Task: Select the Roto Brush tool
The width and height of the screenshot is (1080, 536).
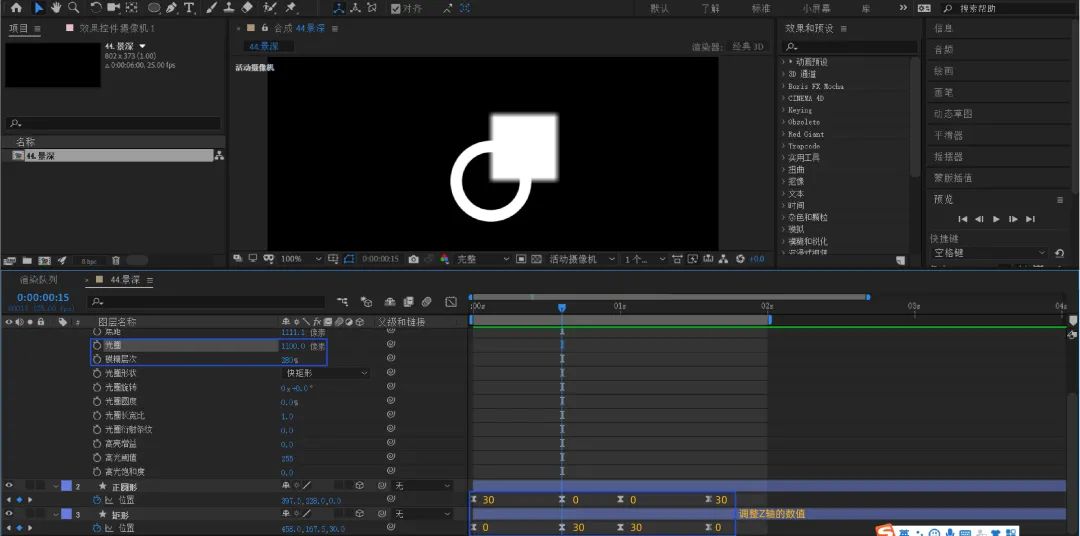Action: click(x=271, y=8)
